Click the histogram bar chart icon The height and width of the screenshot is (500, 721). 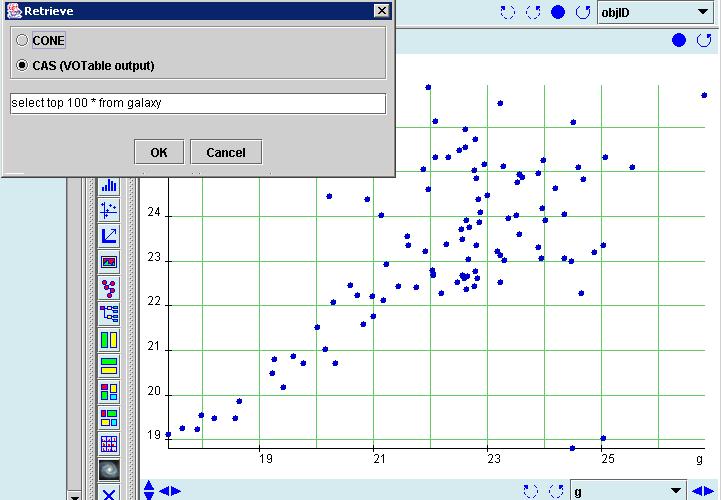[109, 185]
